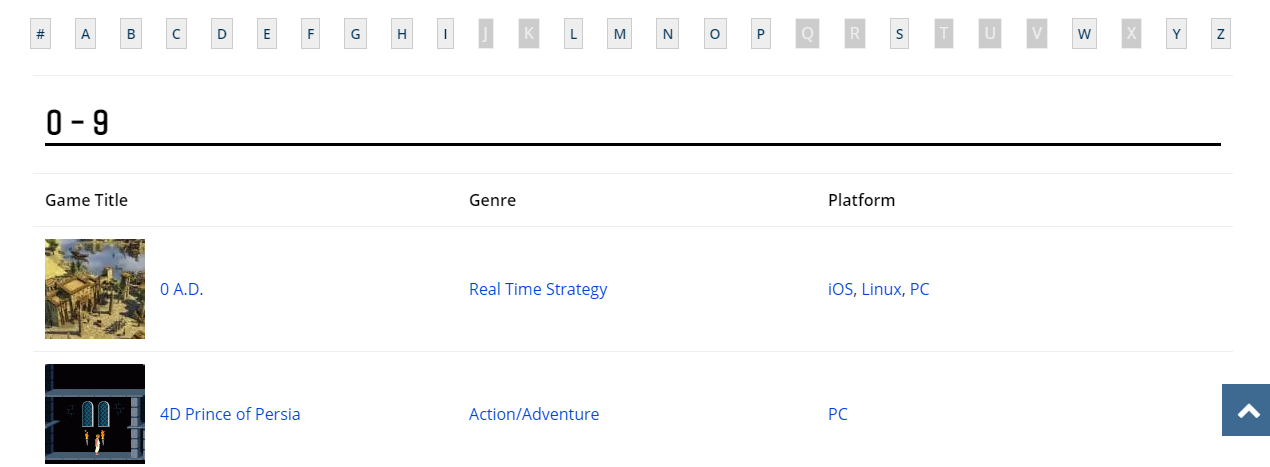Screen dimensions: 1270x467
Task: Open the 4D Prince of Persia thumbnail
Action: pos(95,413)
